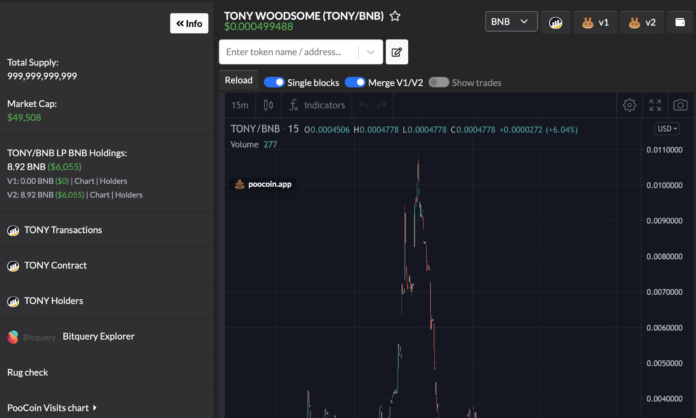Open V2 Holders link
The image size is (696, 418).
pos(129,195)
